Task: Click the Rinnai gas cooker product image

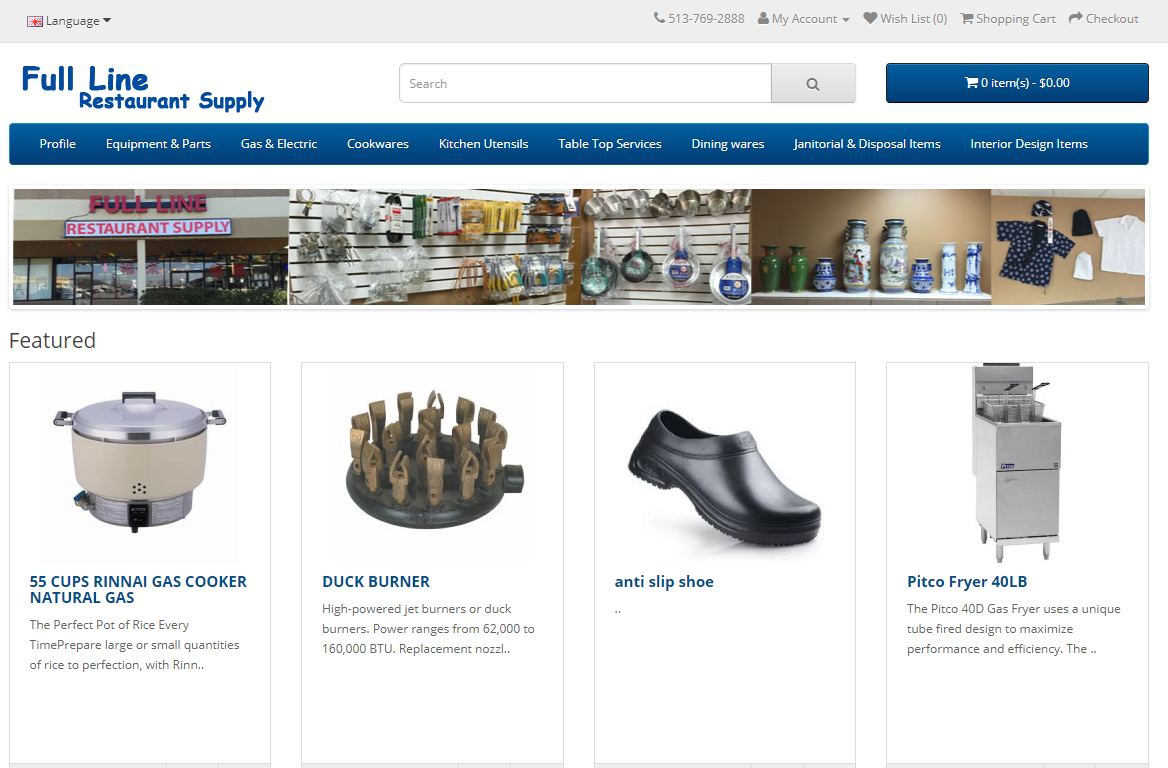Action: 139,463
